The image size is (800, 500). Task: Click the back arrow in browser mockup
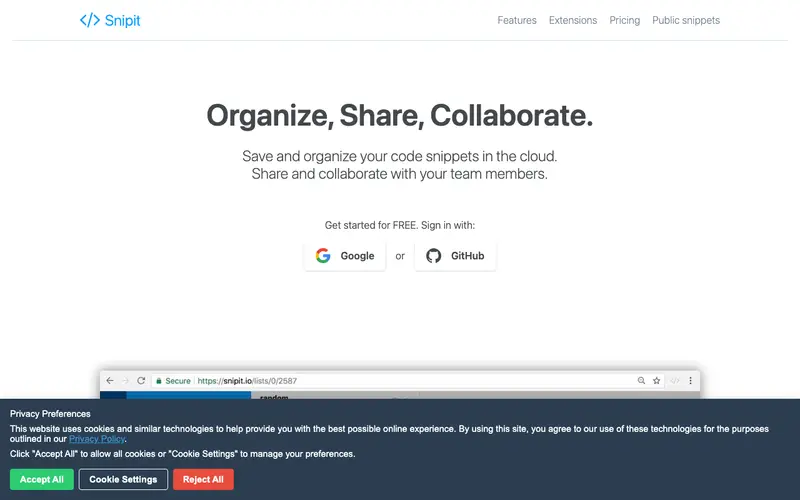[x=110, y=381]
